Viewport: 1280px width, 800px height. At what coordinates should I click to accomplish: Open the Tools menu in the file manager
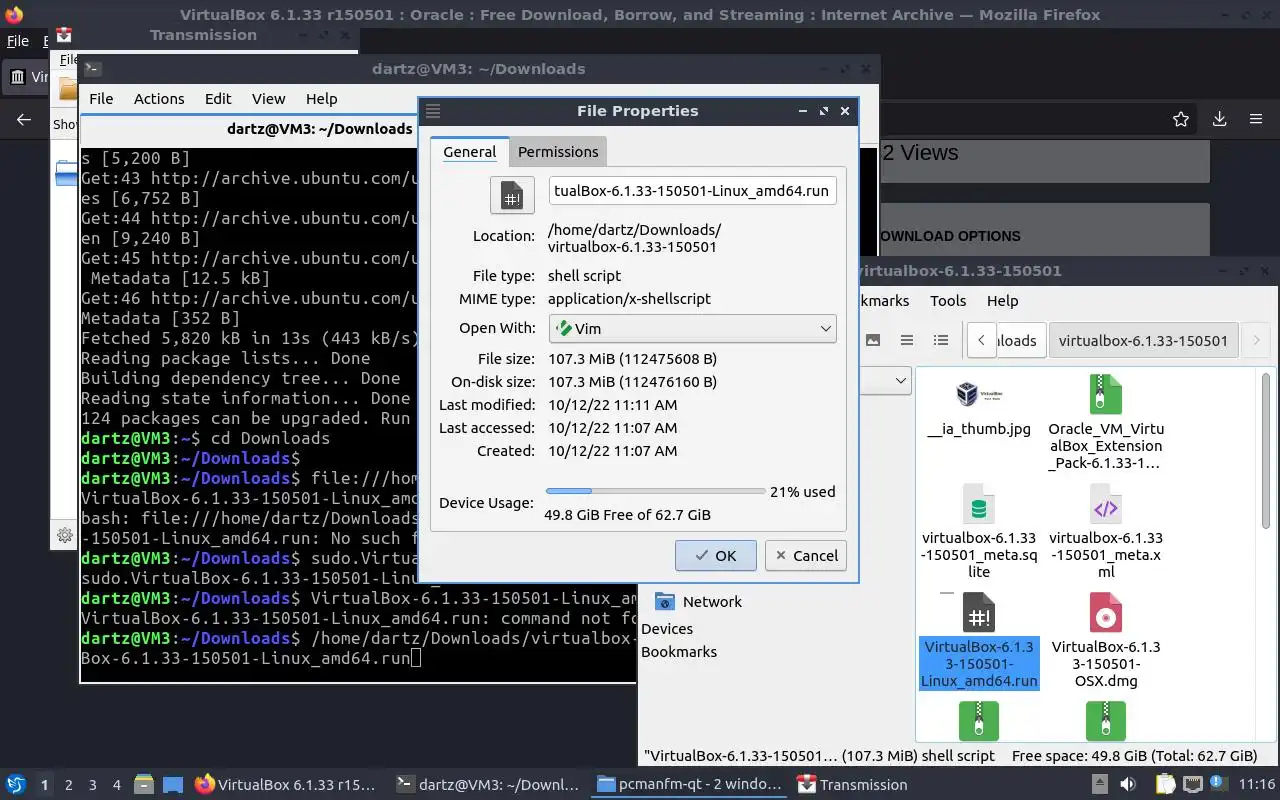(x=948, y=300)
